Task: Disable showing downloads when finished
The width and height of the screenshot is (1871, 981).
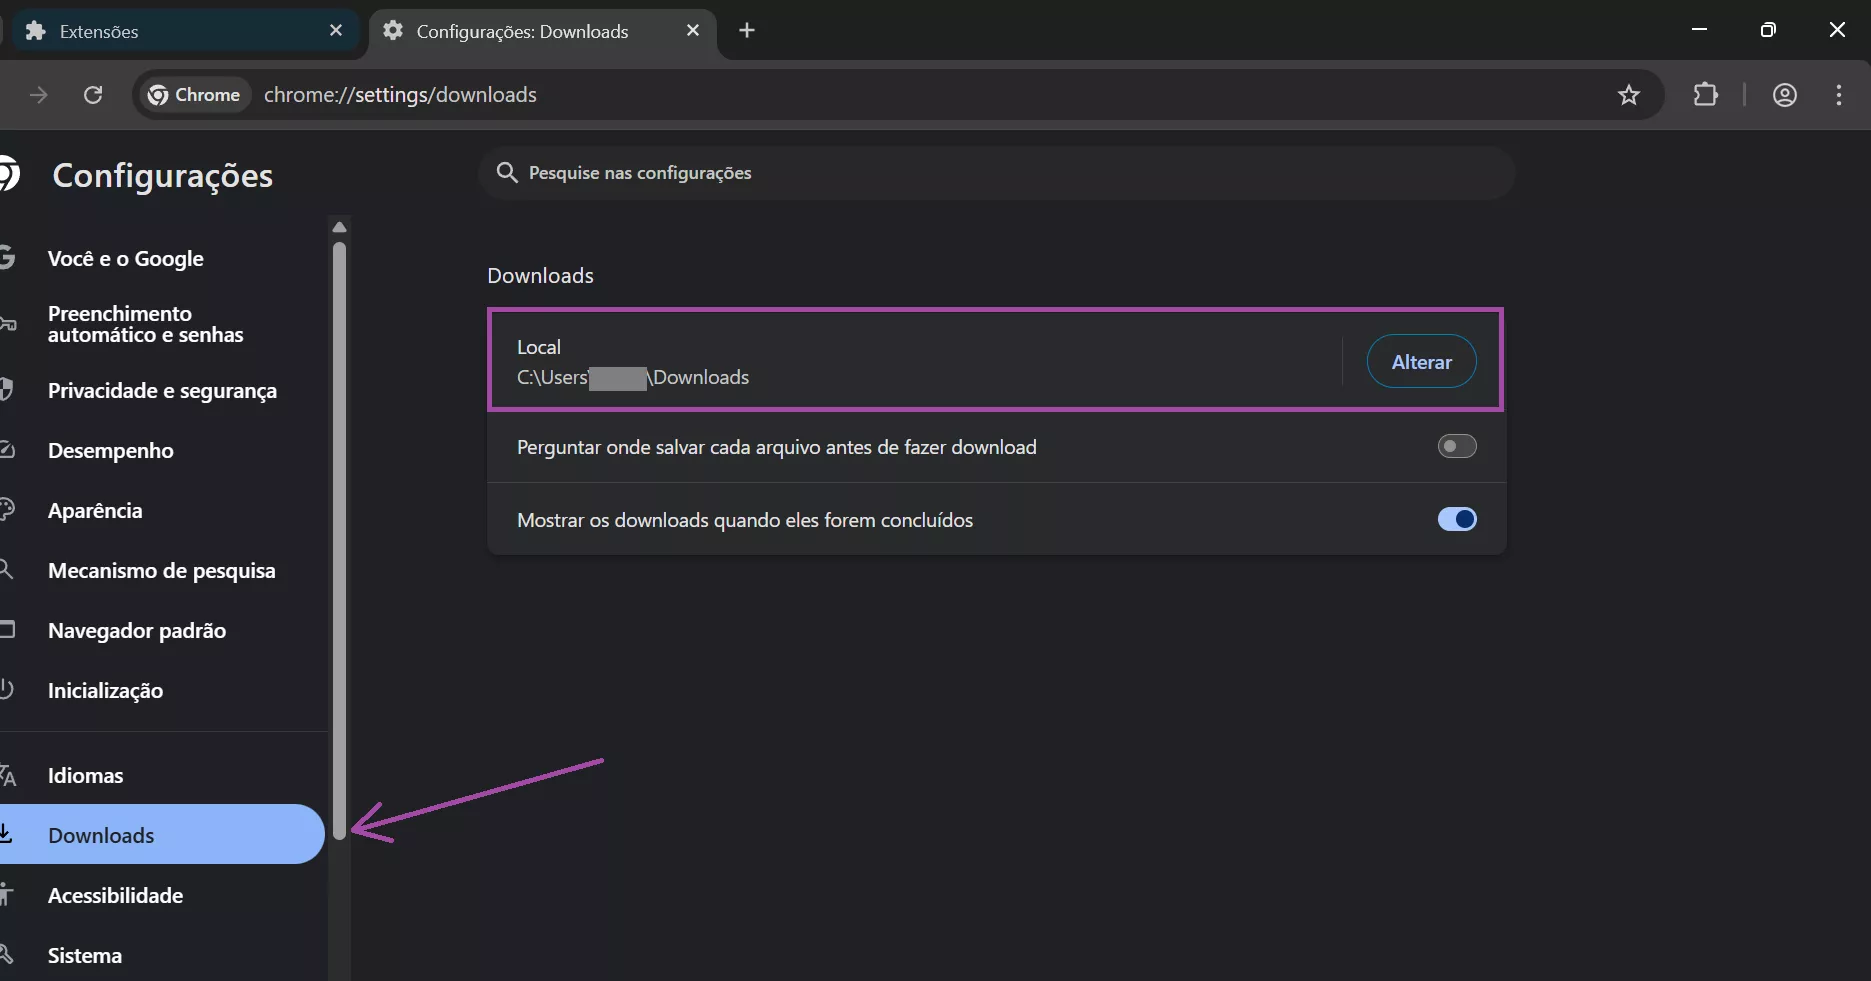Action: 1457,519
